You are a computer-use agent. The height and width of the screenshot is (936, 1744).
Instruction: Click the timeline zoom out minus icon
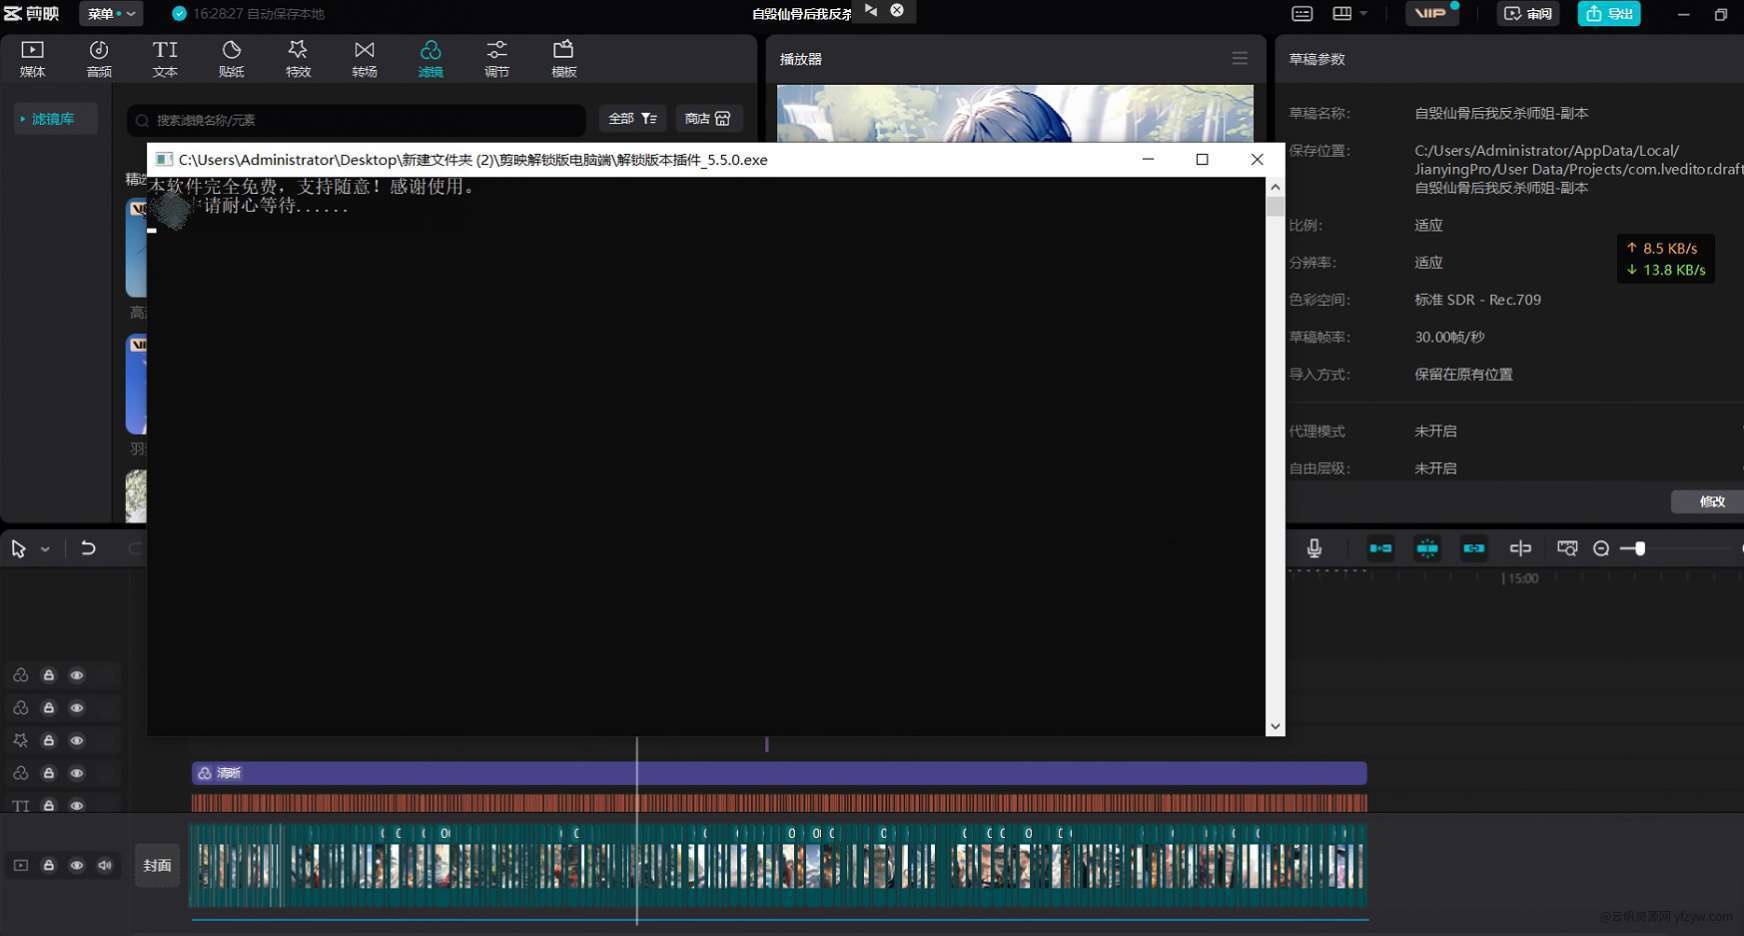1601,549
